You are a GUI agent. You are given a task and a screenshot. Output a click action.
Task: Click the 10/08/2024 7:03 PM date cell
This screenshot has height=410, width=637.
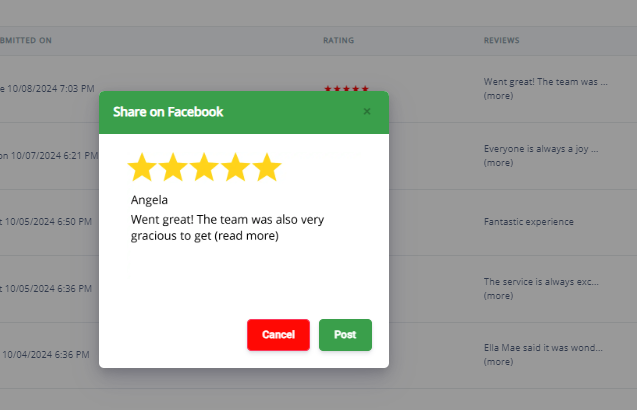coord(47,89)
